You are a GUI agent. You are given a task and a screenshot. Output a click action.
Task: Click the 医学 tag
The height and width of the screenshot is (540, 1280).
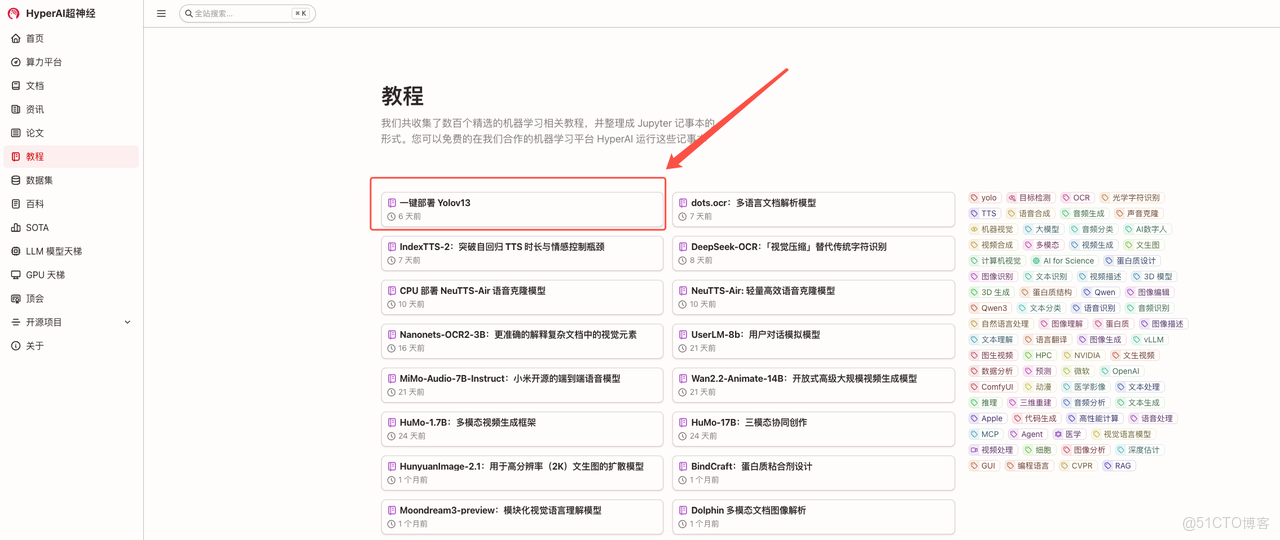coord(1068,434)
